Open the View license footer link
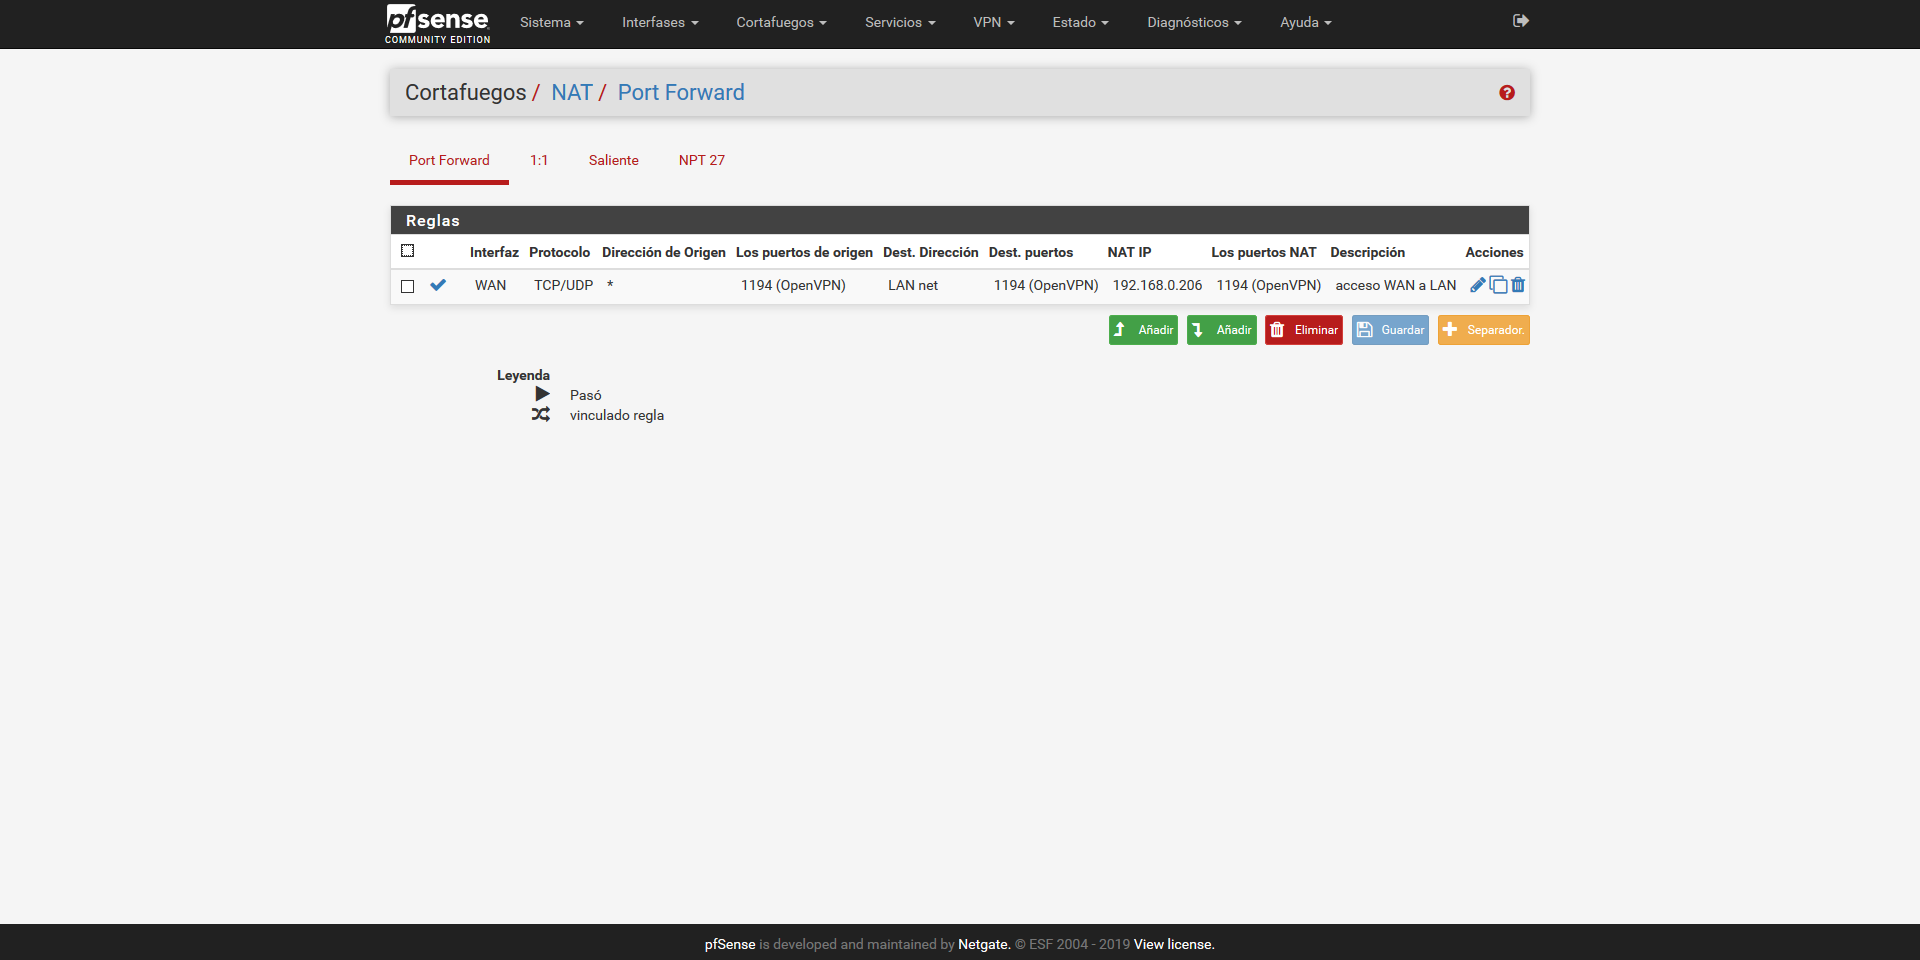This screenshot has height=960, width=1920. (1174, 944)
